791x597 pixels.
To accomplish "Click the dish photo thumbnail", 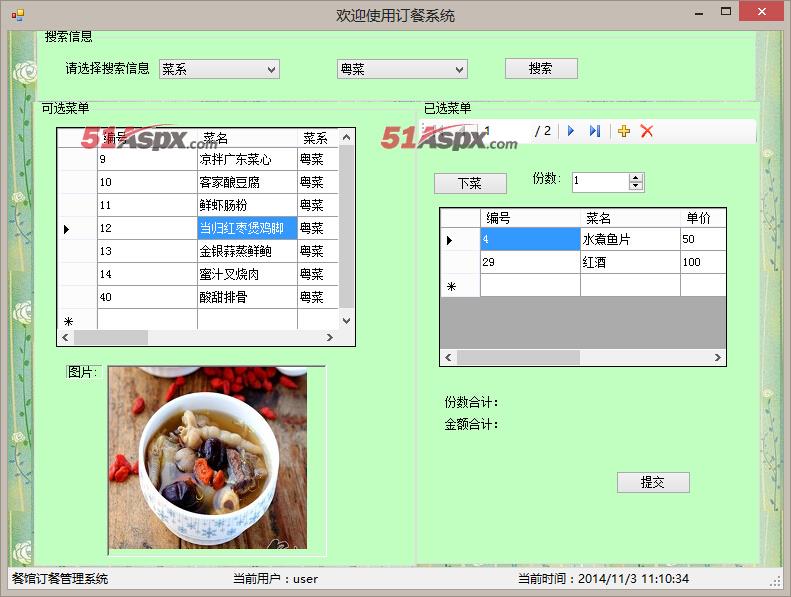I will [x=208, y=458].
